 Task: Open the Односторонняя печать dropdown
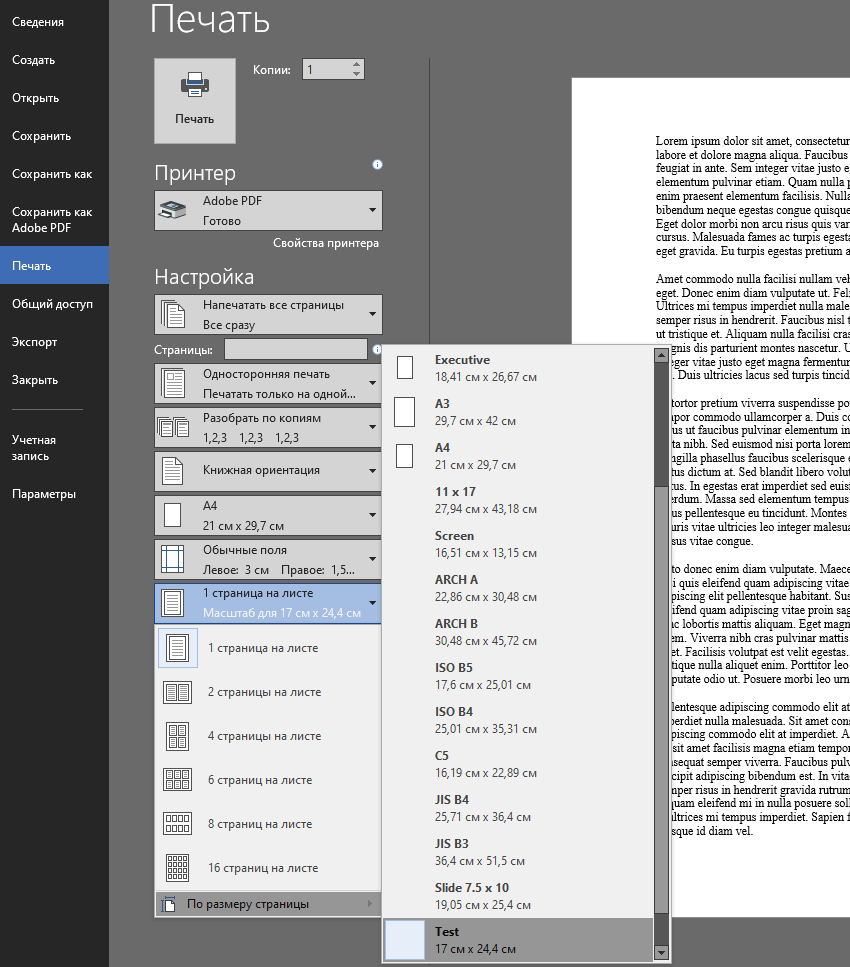pos(268,384)
